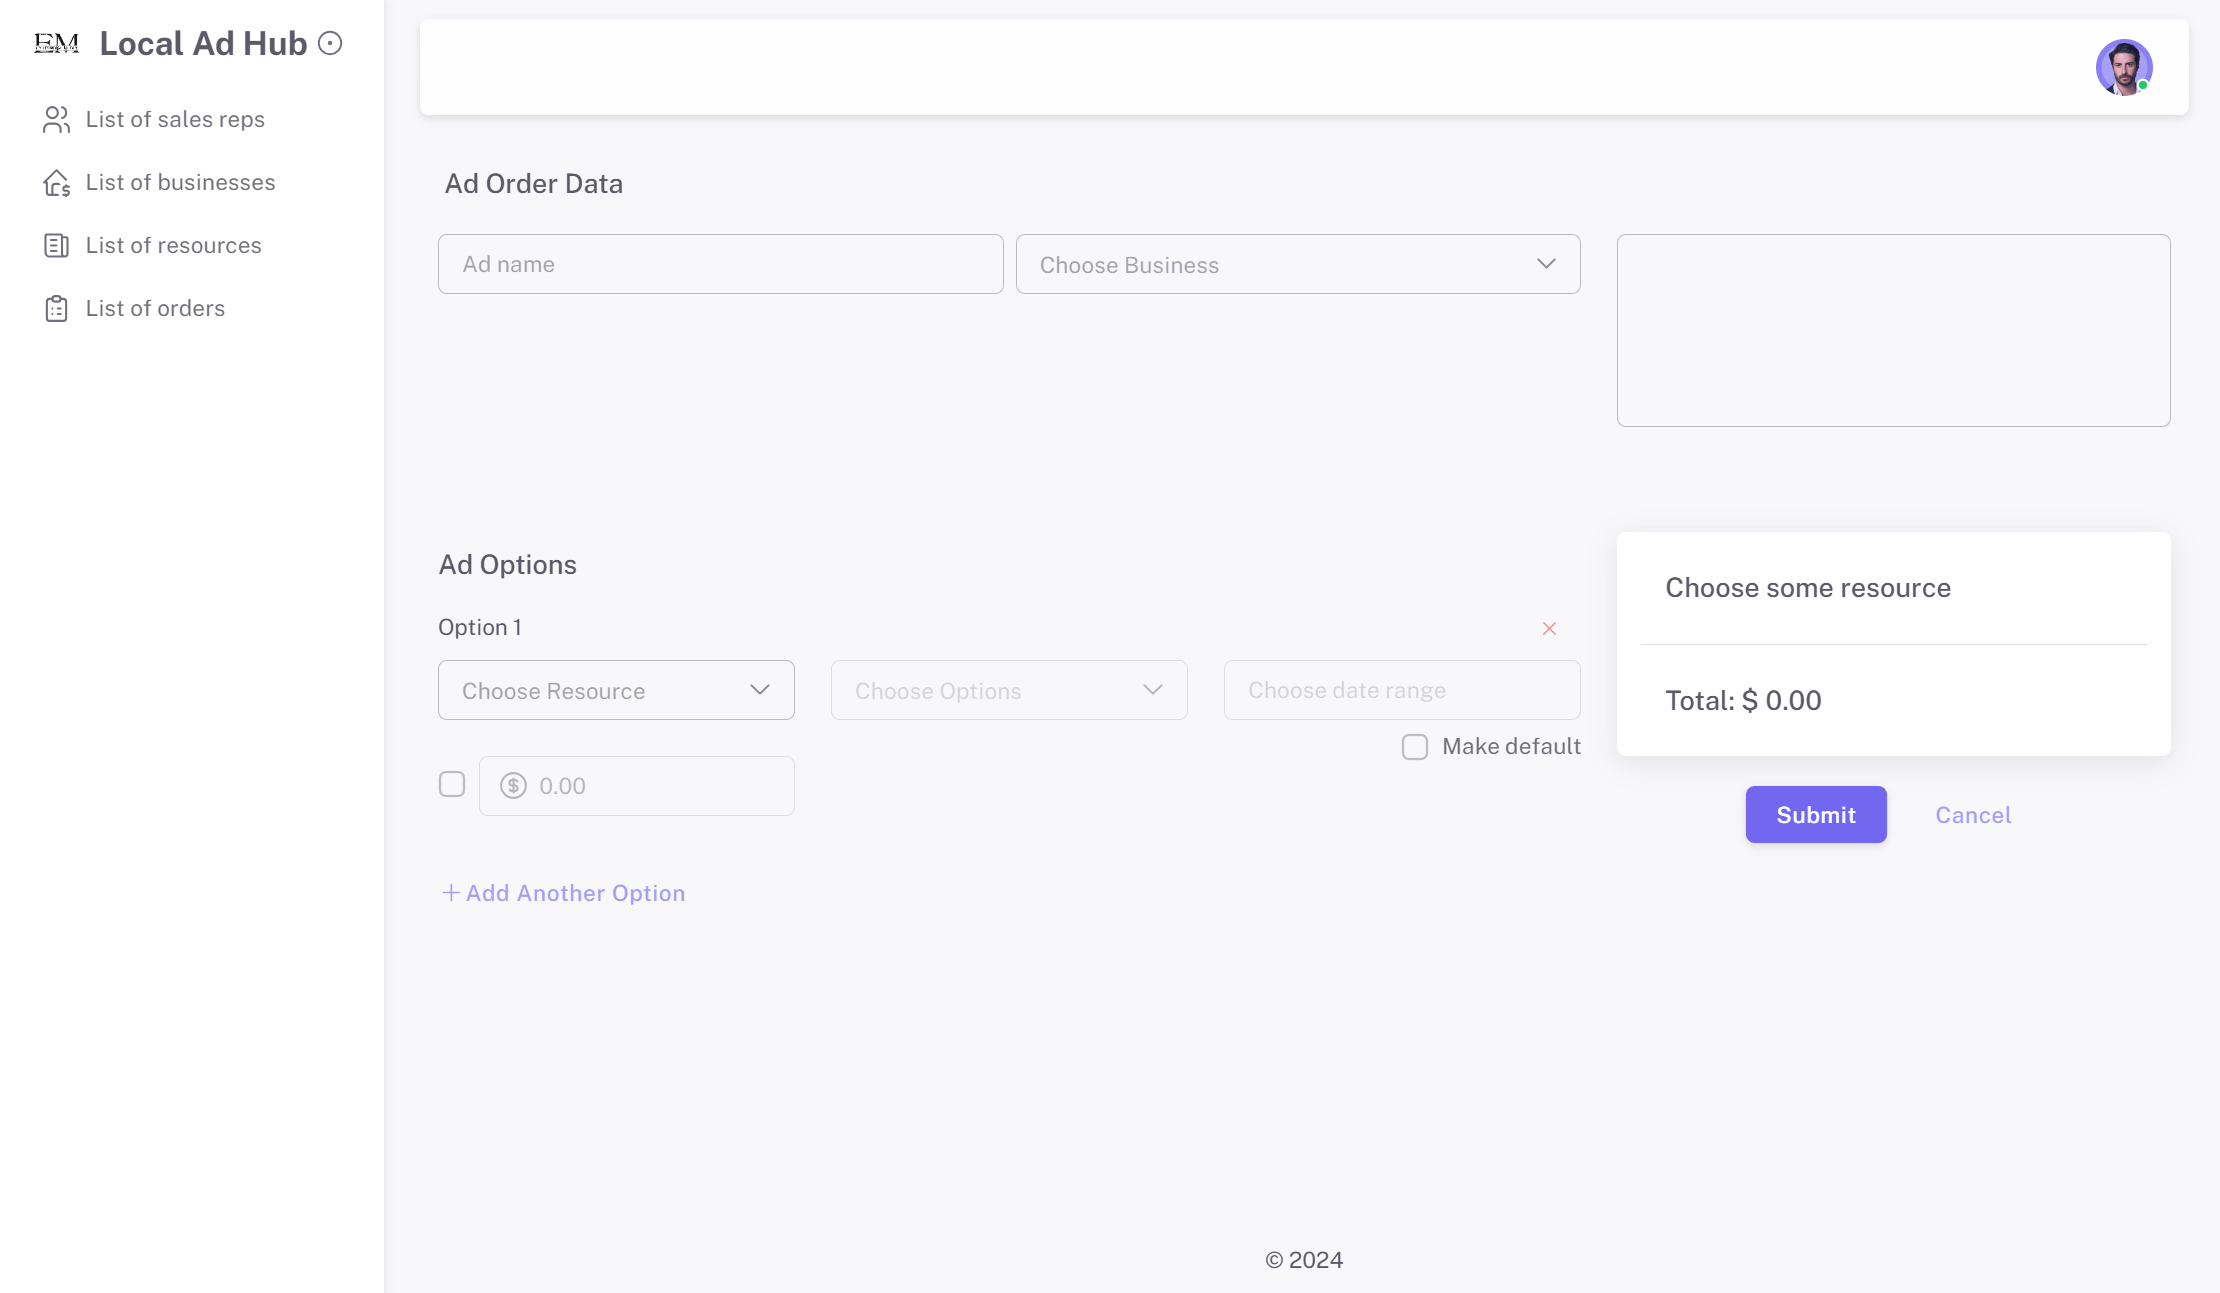Screen dimensions: 2220x1293
Task: Click Add Another Option link
Action: click(x=564, y=893)
